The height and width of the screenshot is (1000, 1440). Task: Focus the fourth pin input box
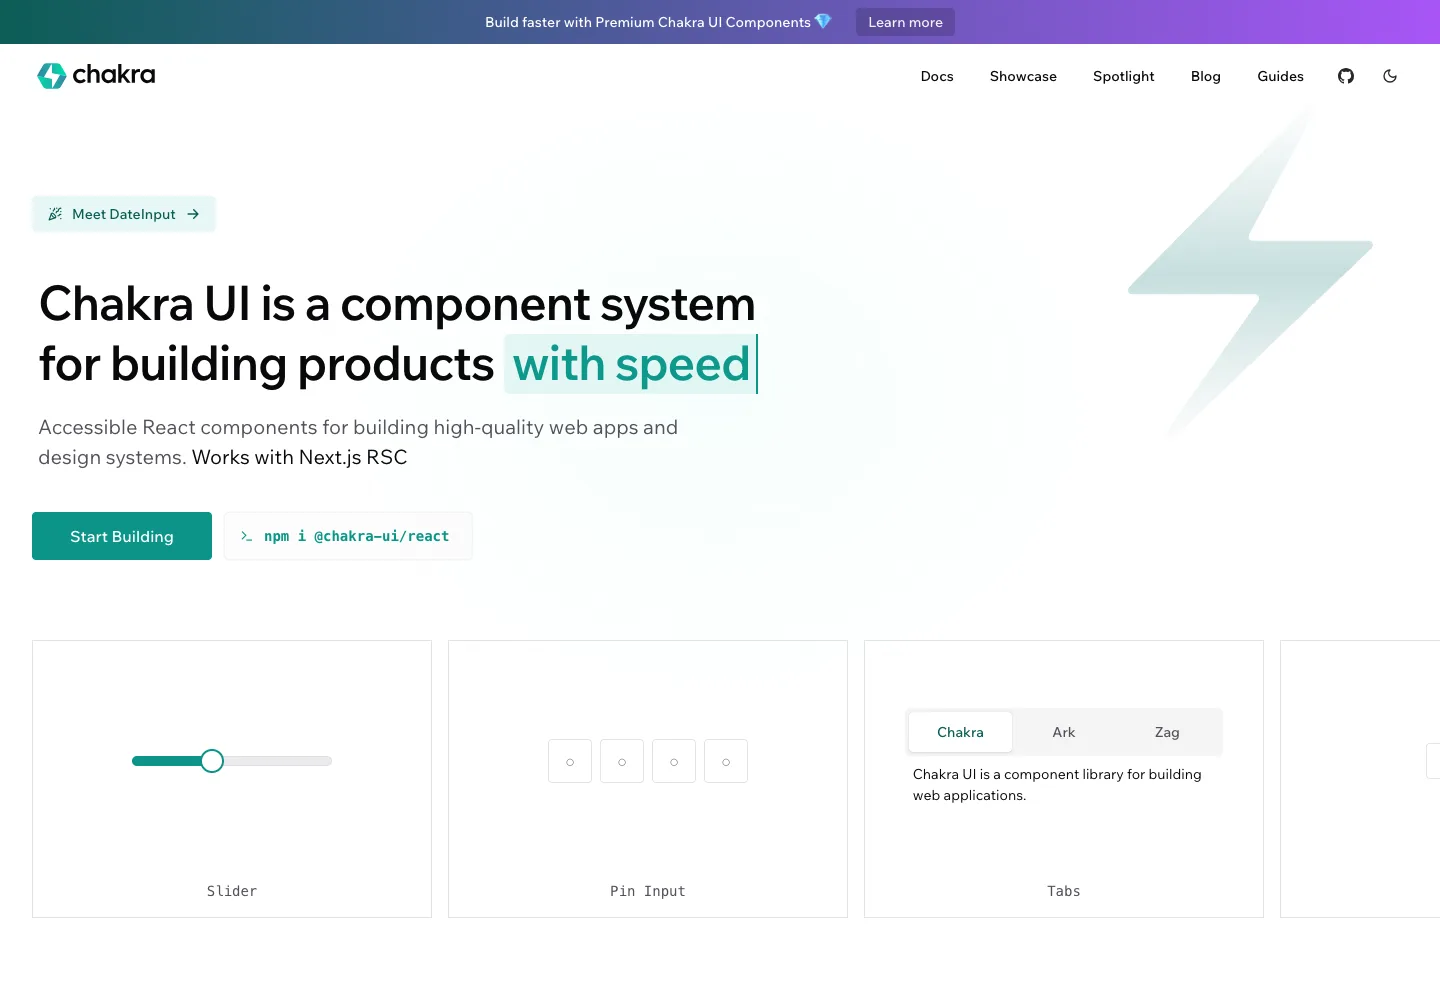(x=726, y=761)
